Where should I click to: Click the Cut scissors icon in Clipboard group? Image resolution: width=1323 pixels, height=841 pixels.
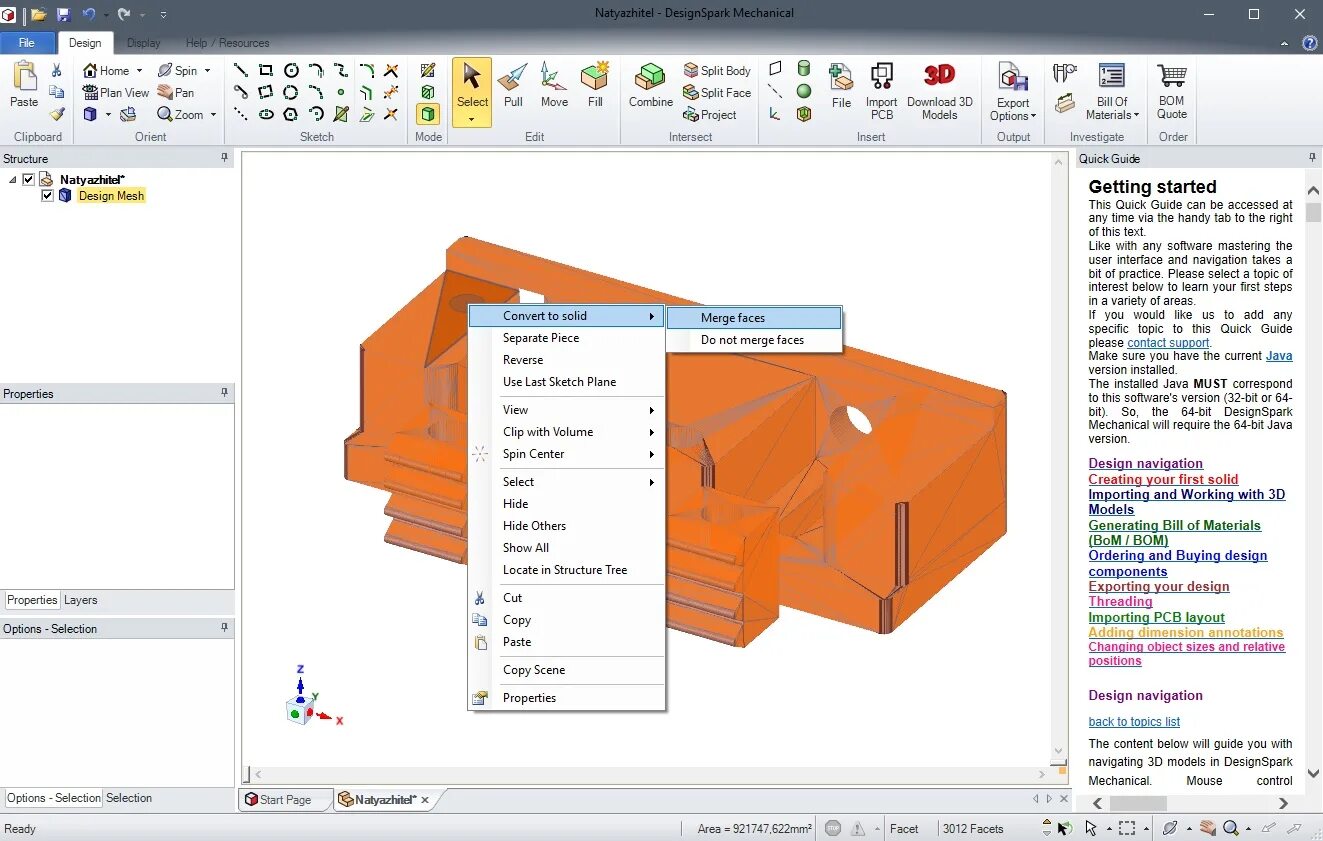coord(57,71)
